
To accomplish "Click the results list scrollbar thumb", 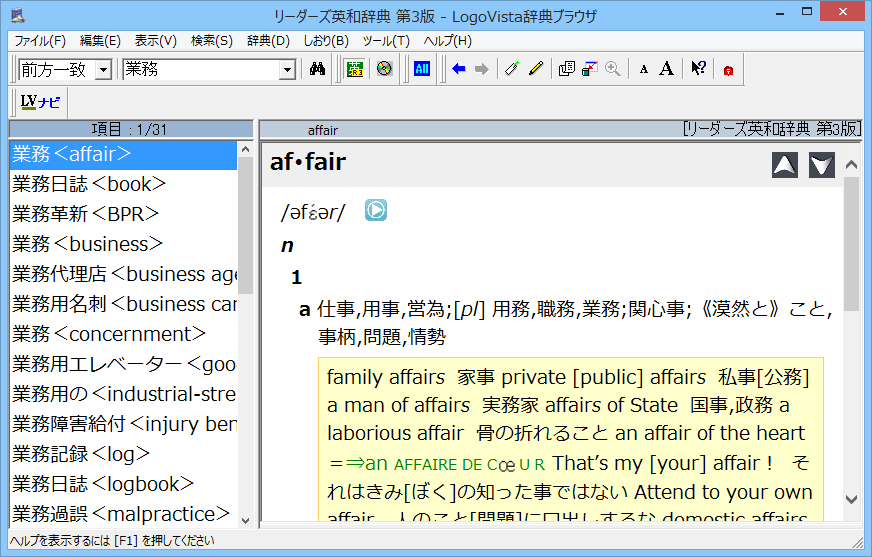I will point(245,225).
